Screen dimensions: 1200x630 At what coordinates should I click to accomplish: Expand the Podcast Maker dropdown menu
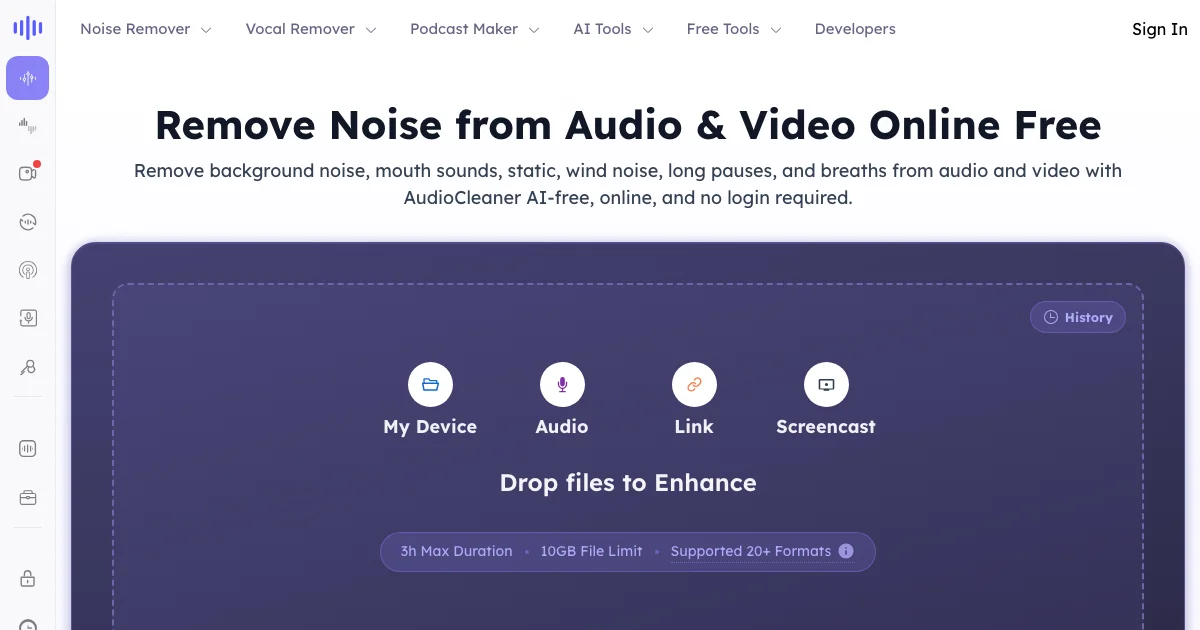pos(475,29)
